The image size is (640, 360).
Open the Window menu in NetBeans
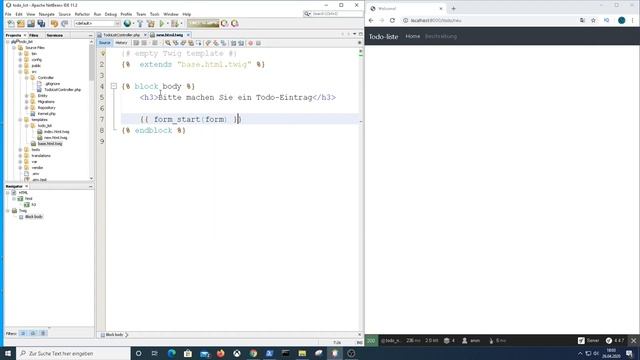tap(171, 14)
